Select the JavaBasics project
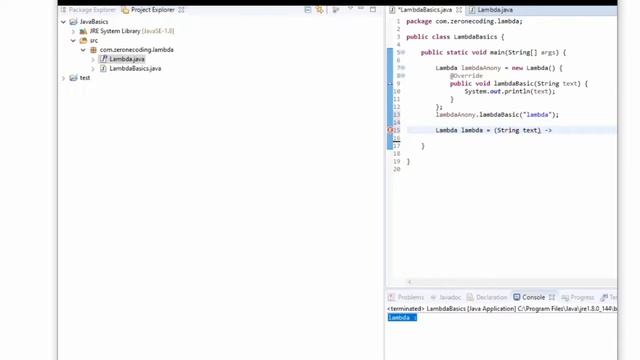The height and width of the screenshot is (360, 640). (94, 22)
